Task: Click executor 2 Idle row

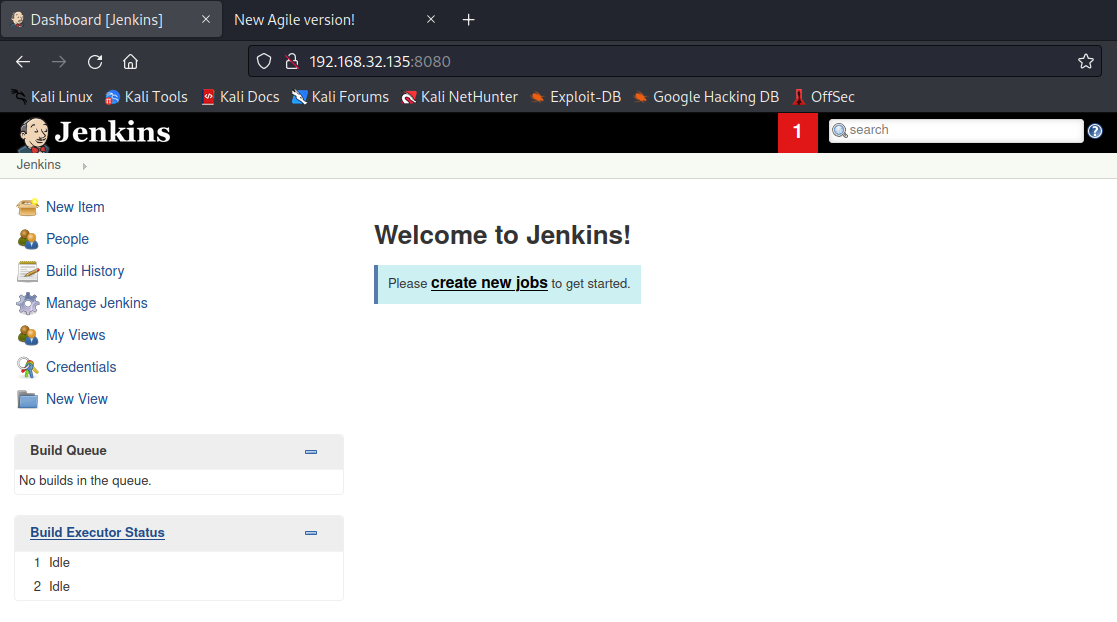Action: (179, 587)
